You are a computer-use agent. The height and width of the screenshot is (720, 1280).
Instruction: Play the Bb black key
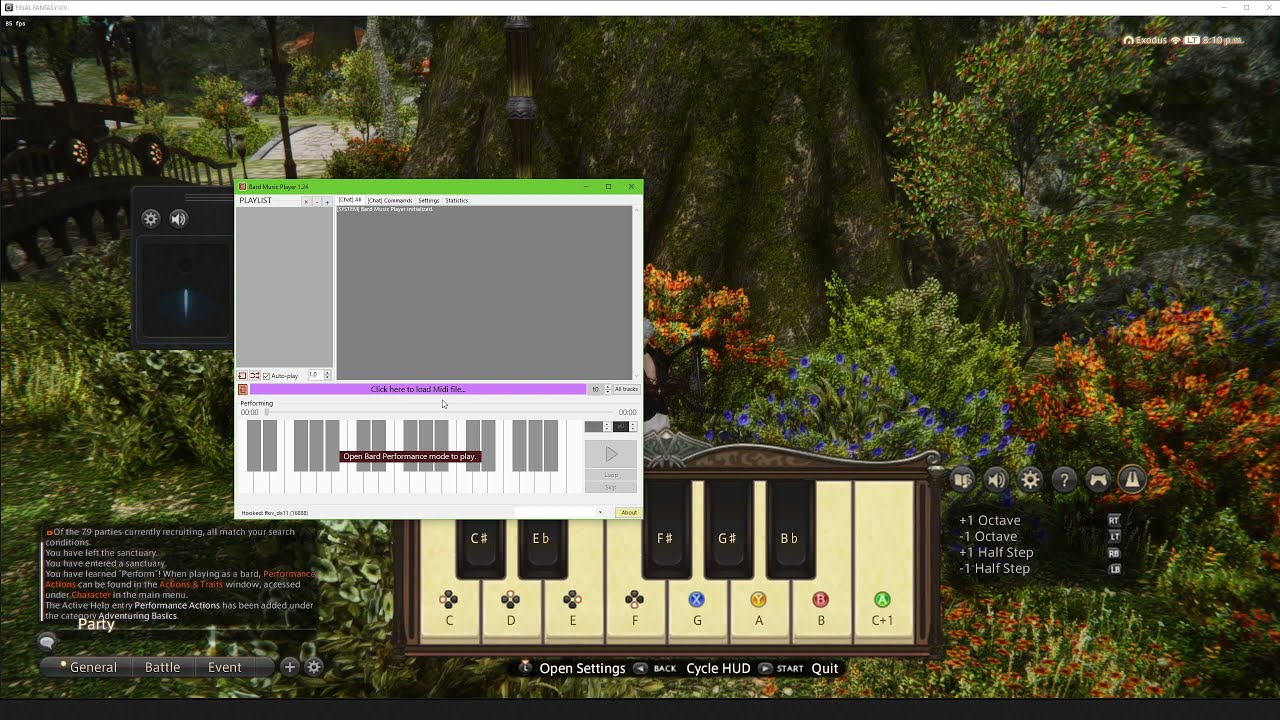point(790,530)
